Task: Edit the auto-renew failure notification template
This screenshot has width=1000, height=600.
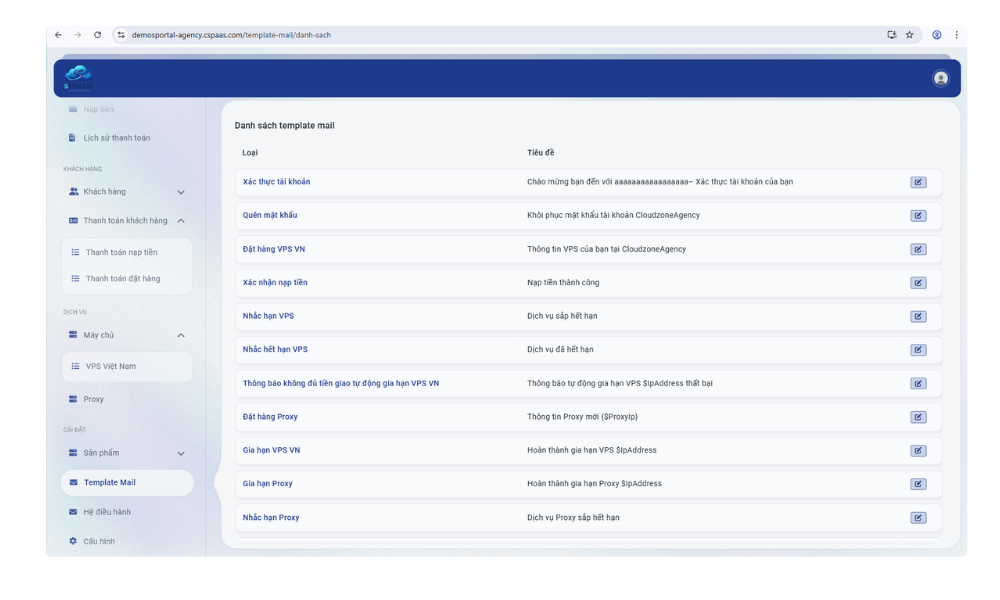Action: [918, 383]
